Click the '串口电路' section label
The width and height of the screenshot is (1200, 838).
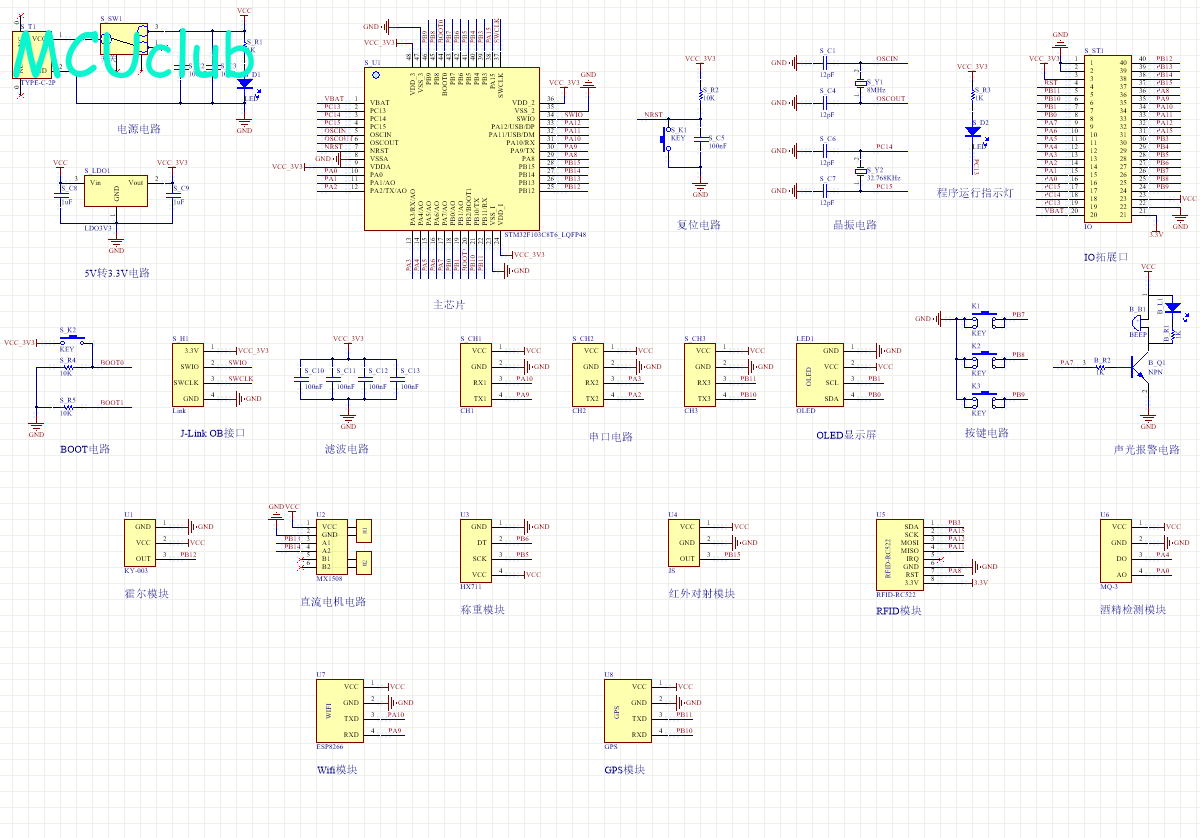(x=611, y=437)
